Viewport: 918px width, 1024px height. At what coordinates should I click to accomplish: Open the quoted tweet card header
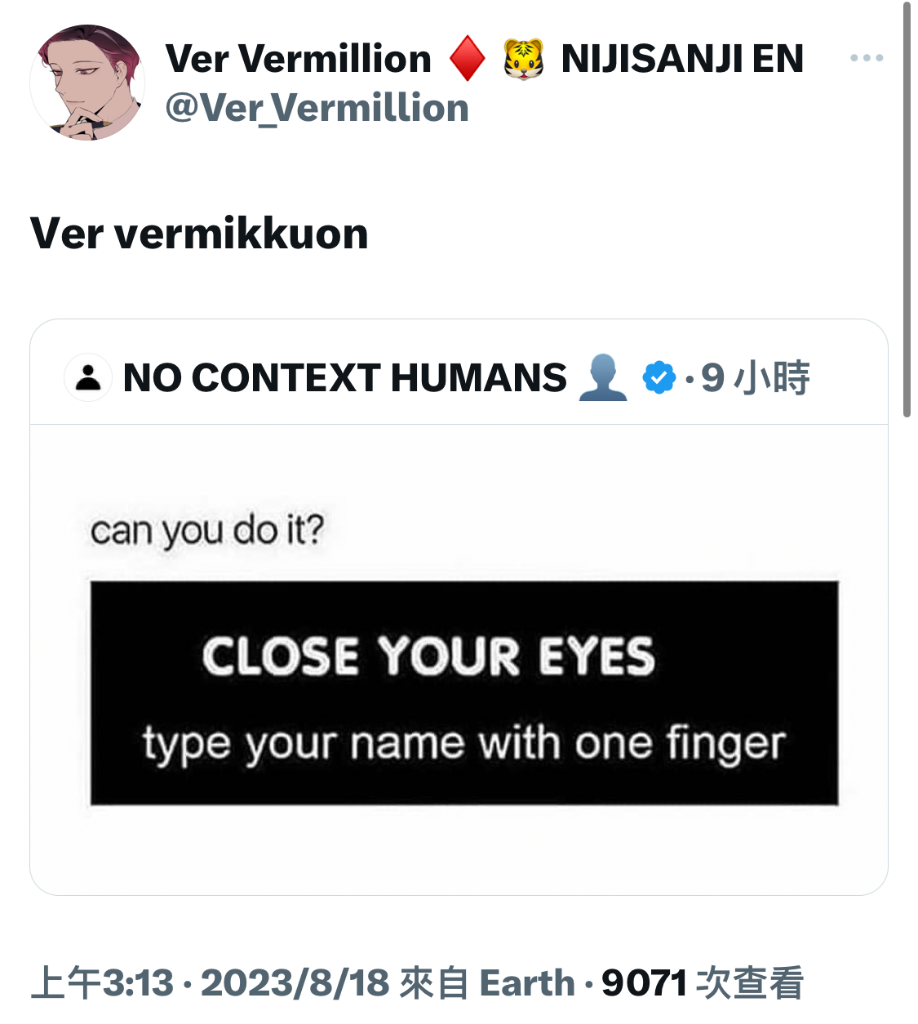459,377
